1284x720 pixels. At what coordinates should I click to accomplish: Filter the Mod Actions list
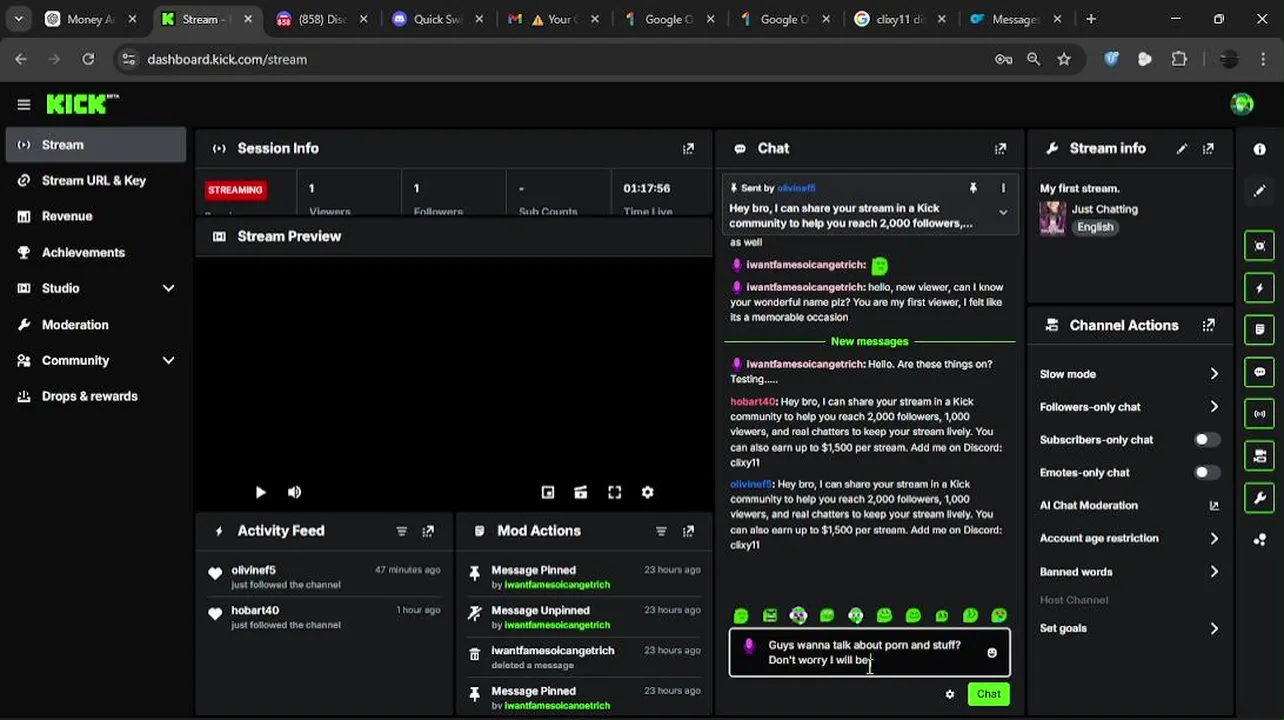point(661,531)
